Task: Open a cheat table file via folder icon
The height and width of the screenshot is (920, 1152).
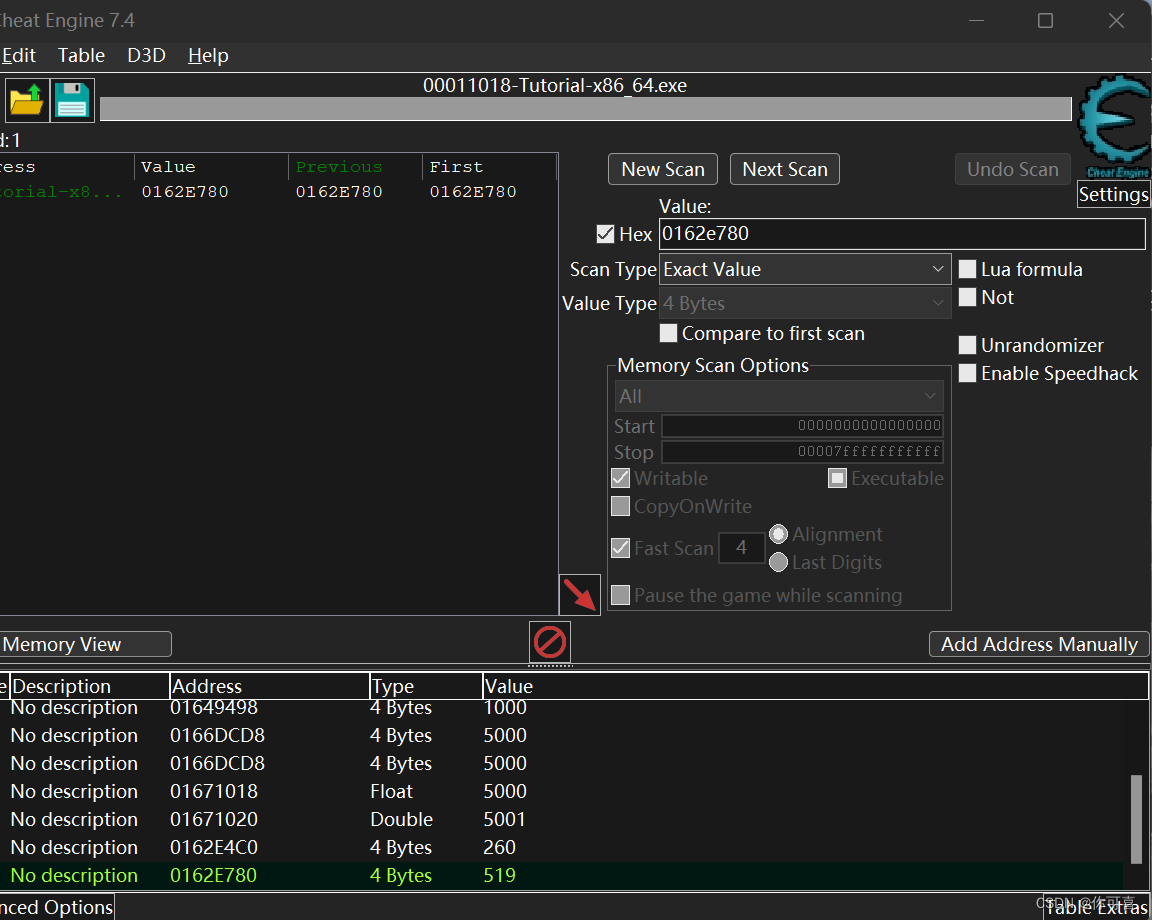Action: point(27,100)
